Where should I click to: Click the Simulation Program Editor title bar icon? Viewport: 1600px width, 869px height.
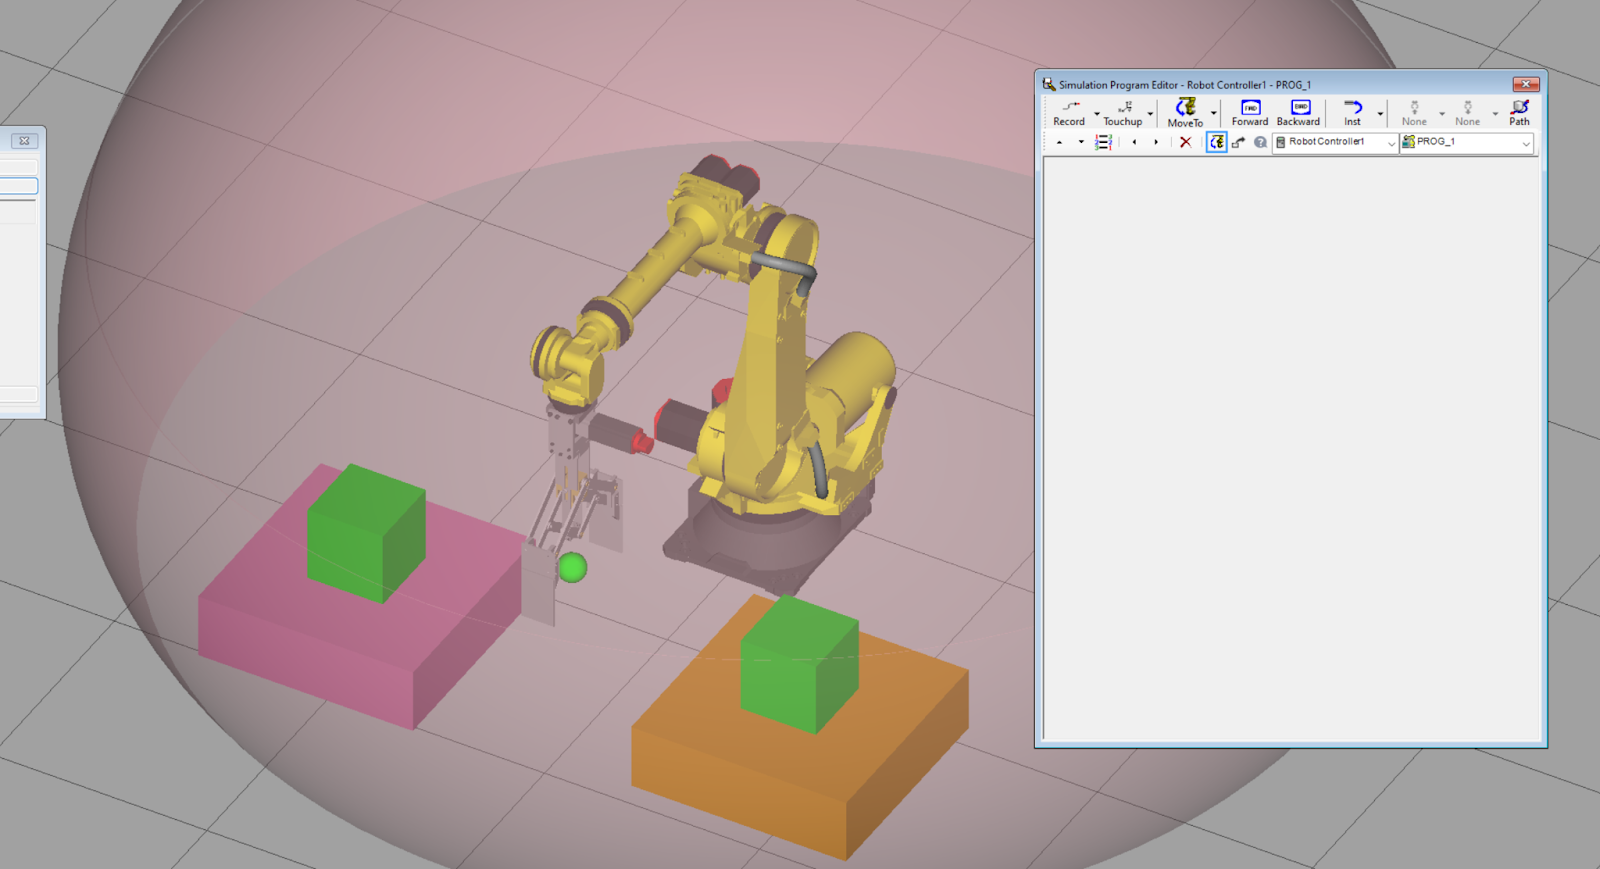click(1049, 85)
